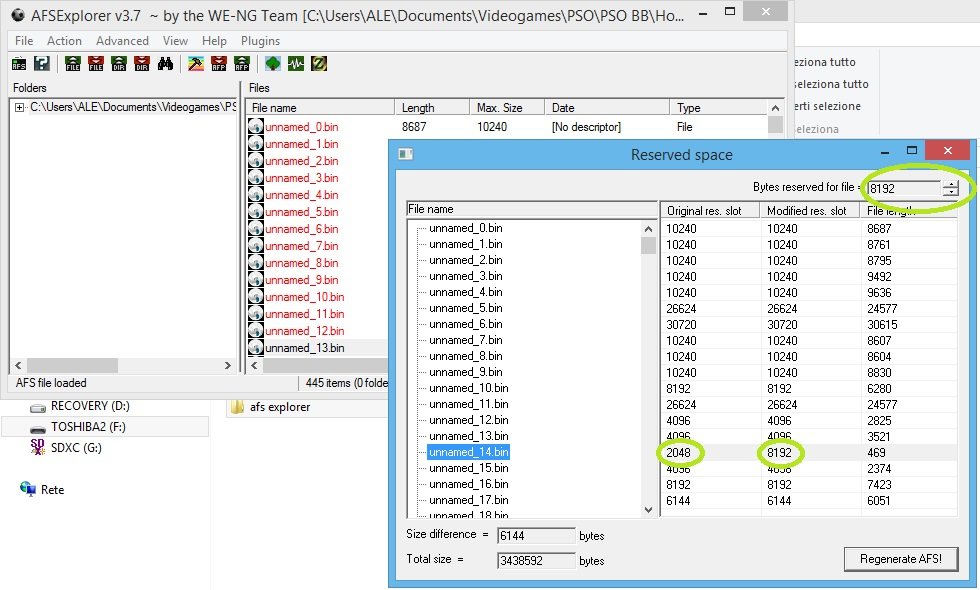Open the Advanced menu
Image resolution: width=980 pixels, height=590 pixels.
click(x=122, y=41)
